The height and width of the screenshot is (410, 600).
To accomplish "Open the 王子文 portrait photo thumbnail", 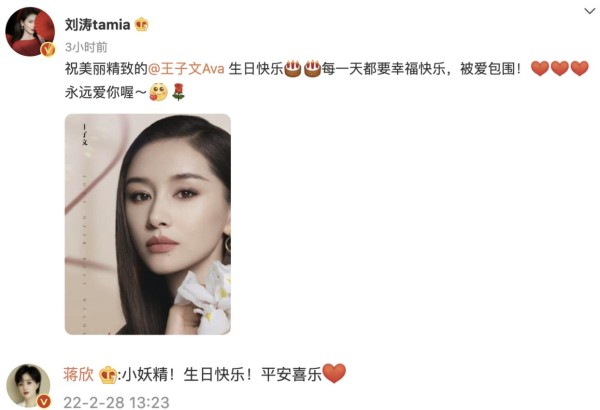I will pyautogui.click(x=148, y=224).
